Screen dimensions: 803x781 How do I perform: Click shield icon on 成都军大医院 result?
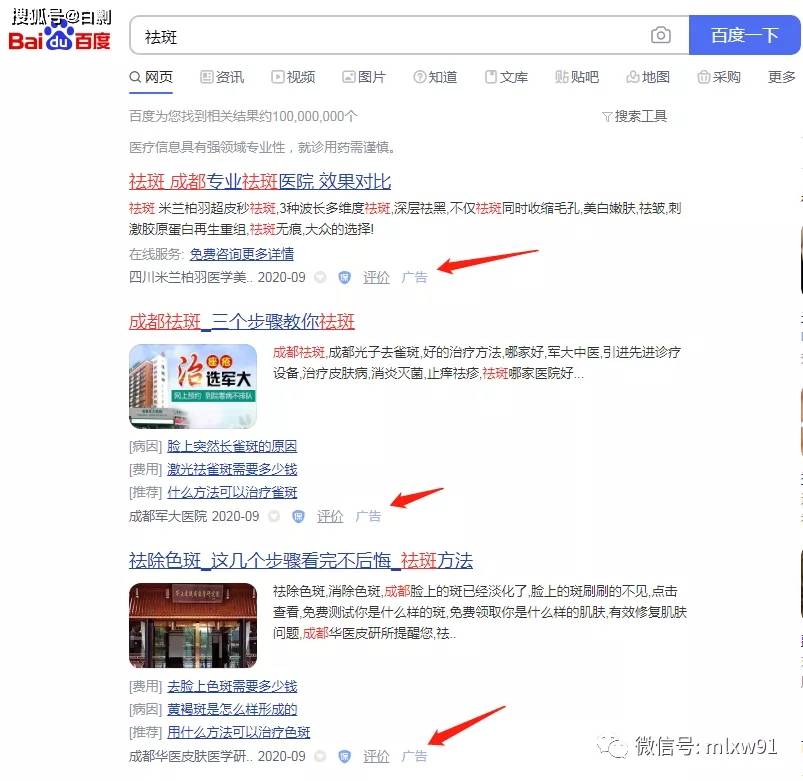pos(298,516)
